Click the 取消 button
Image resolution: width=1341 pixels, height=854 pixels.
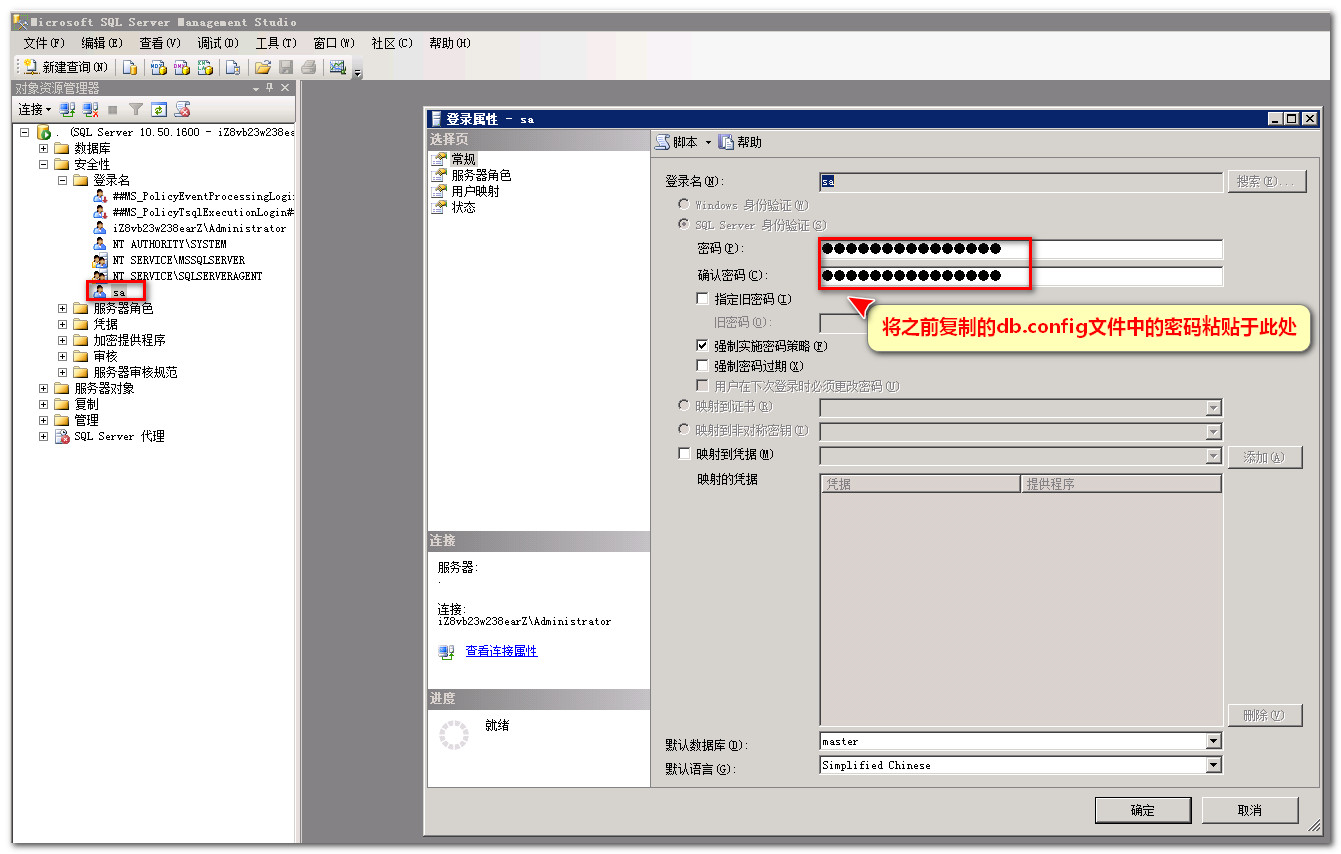tap(1250, 810)
